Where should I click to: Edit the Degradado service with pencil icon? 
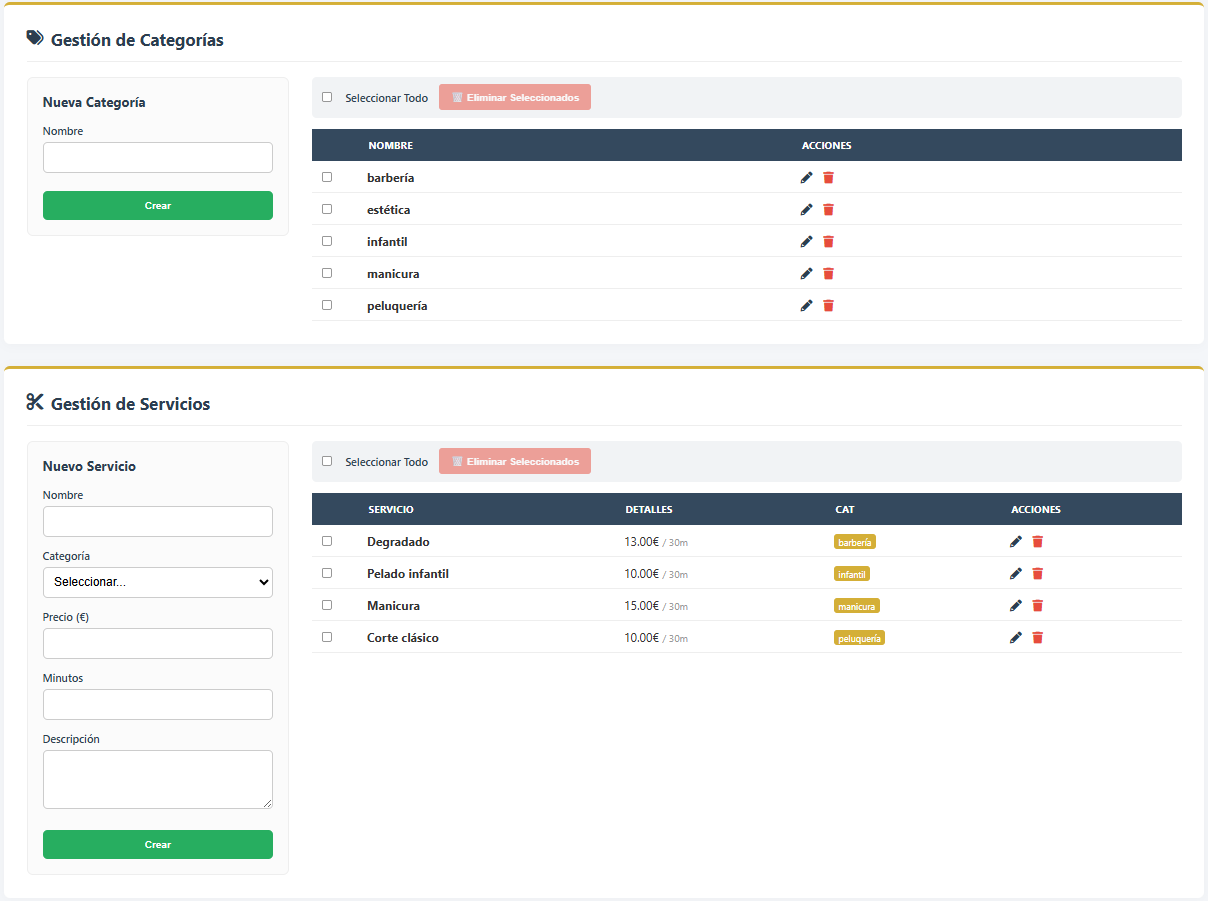(x=1015, y=542)
